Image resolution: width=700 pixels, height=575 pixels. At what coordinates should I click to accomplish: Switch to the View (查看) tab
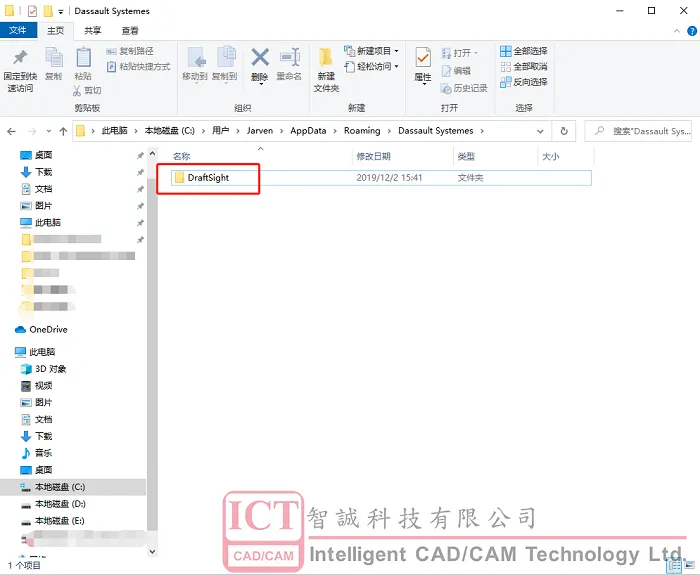(130, 31)
